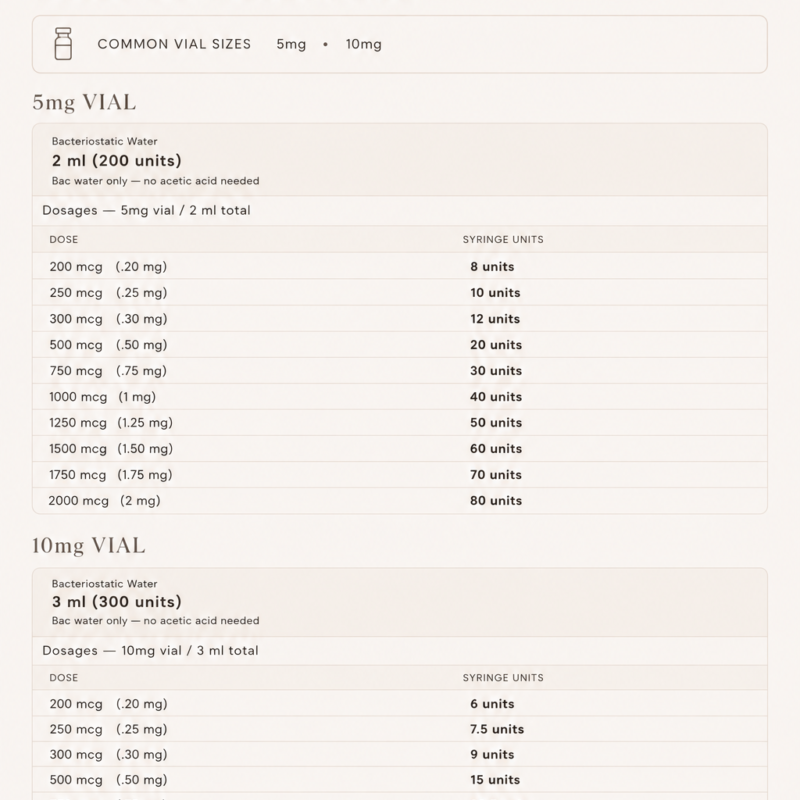Click the 'SYRINGE UNITS' header in the 10mg vial table

503,678
